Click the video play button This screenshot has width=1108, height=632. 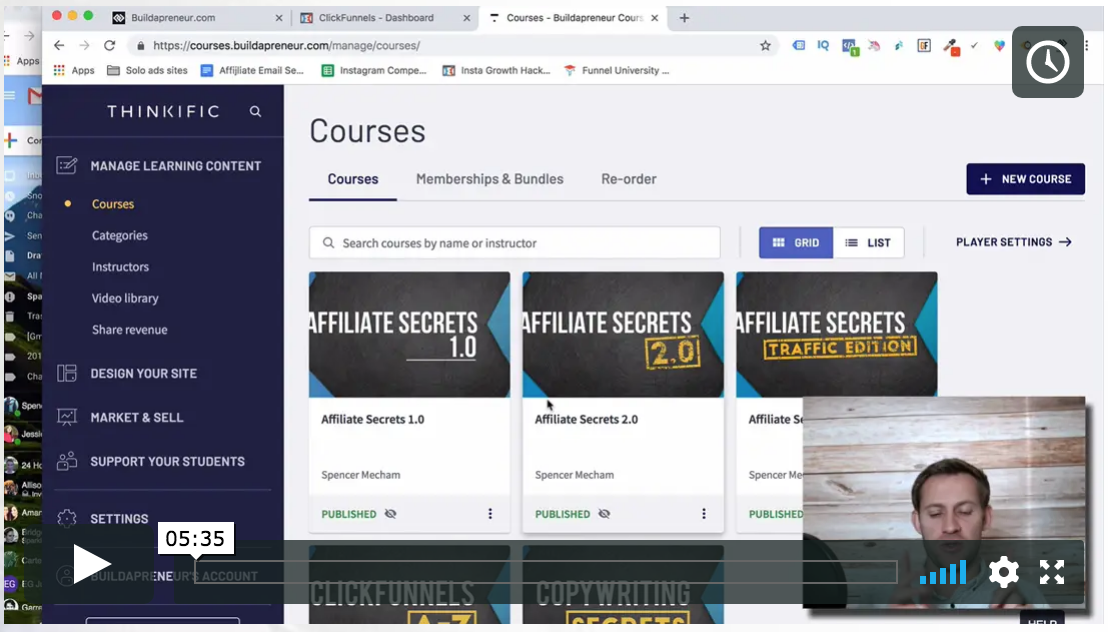92,565
